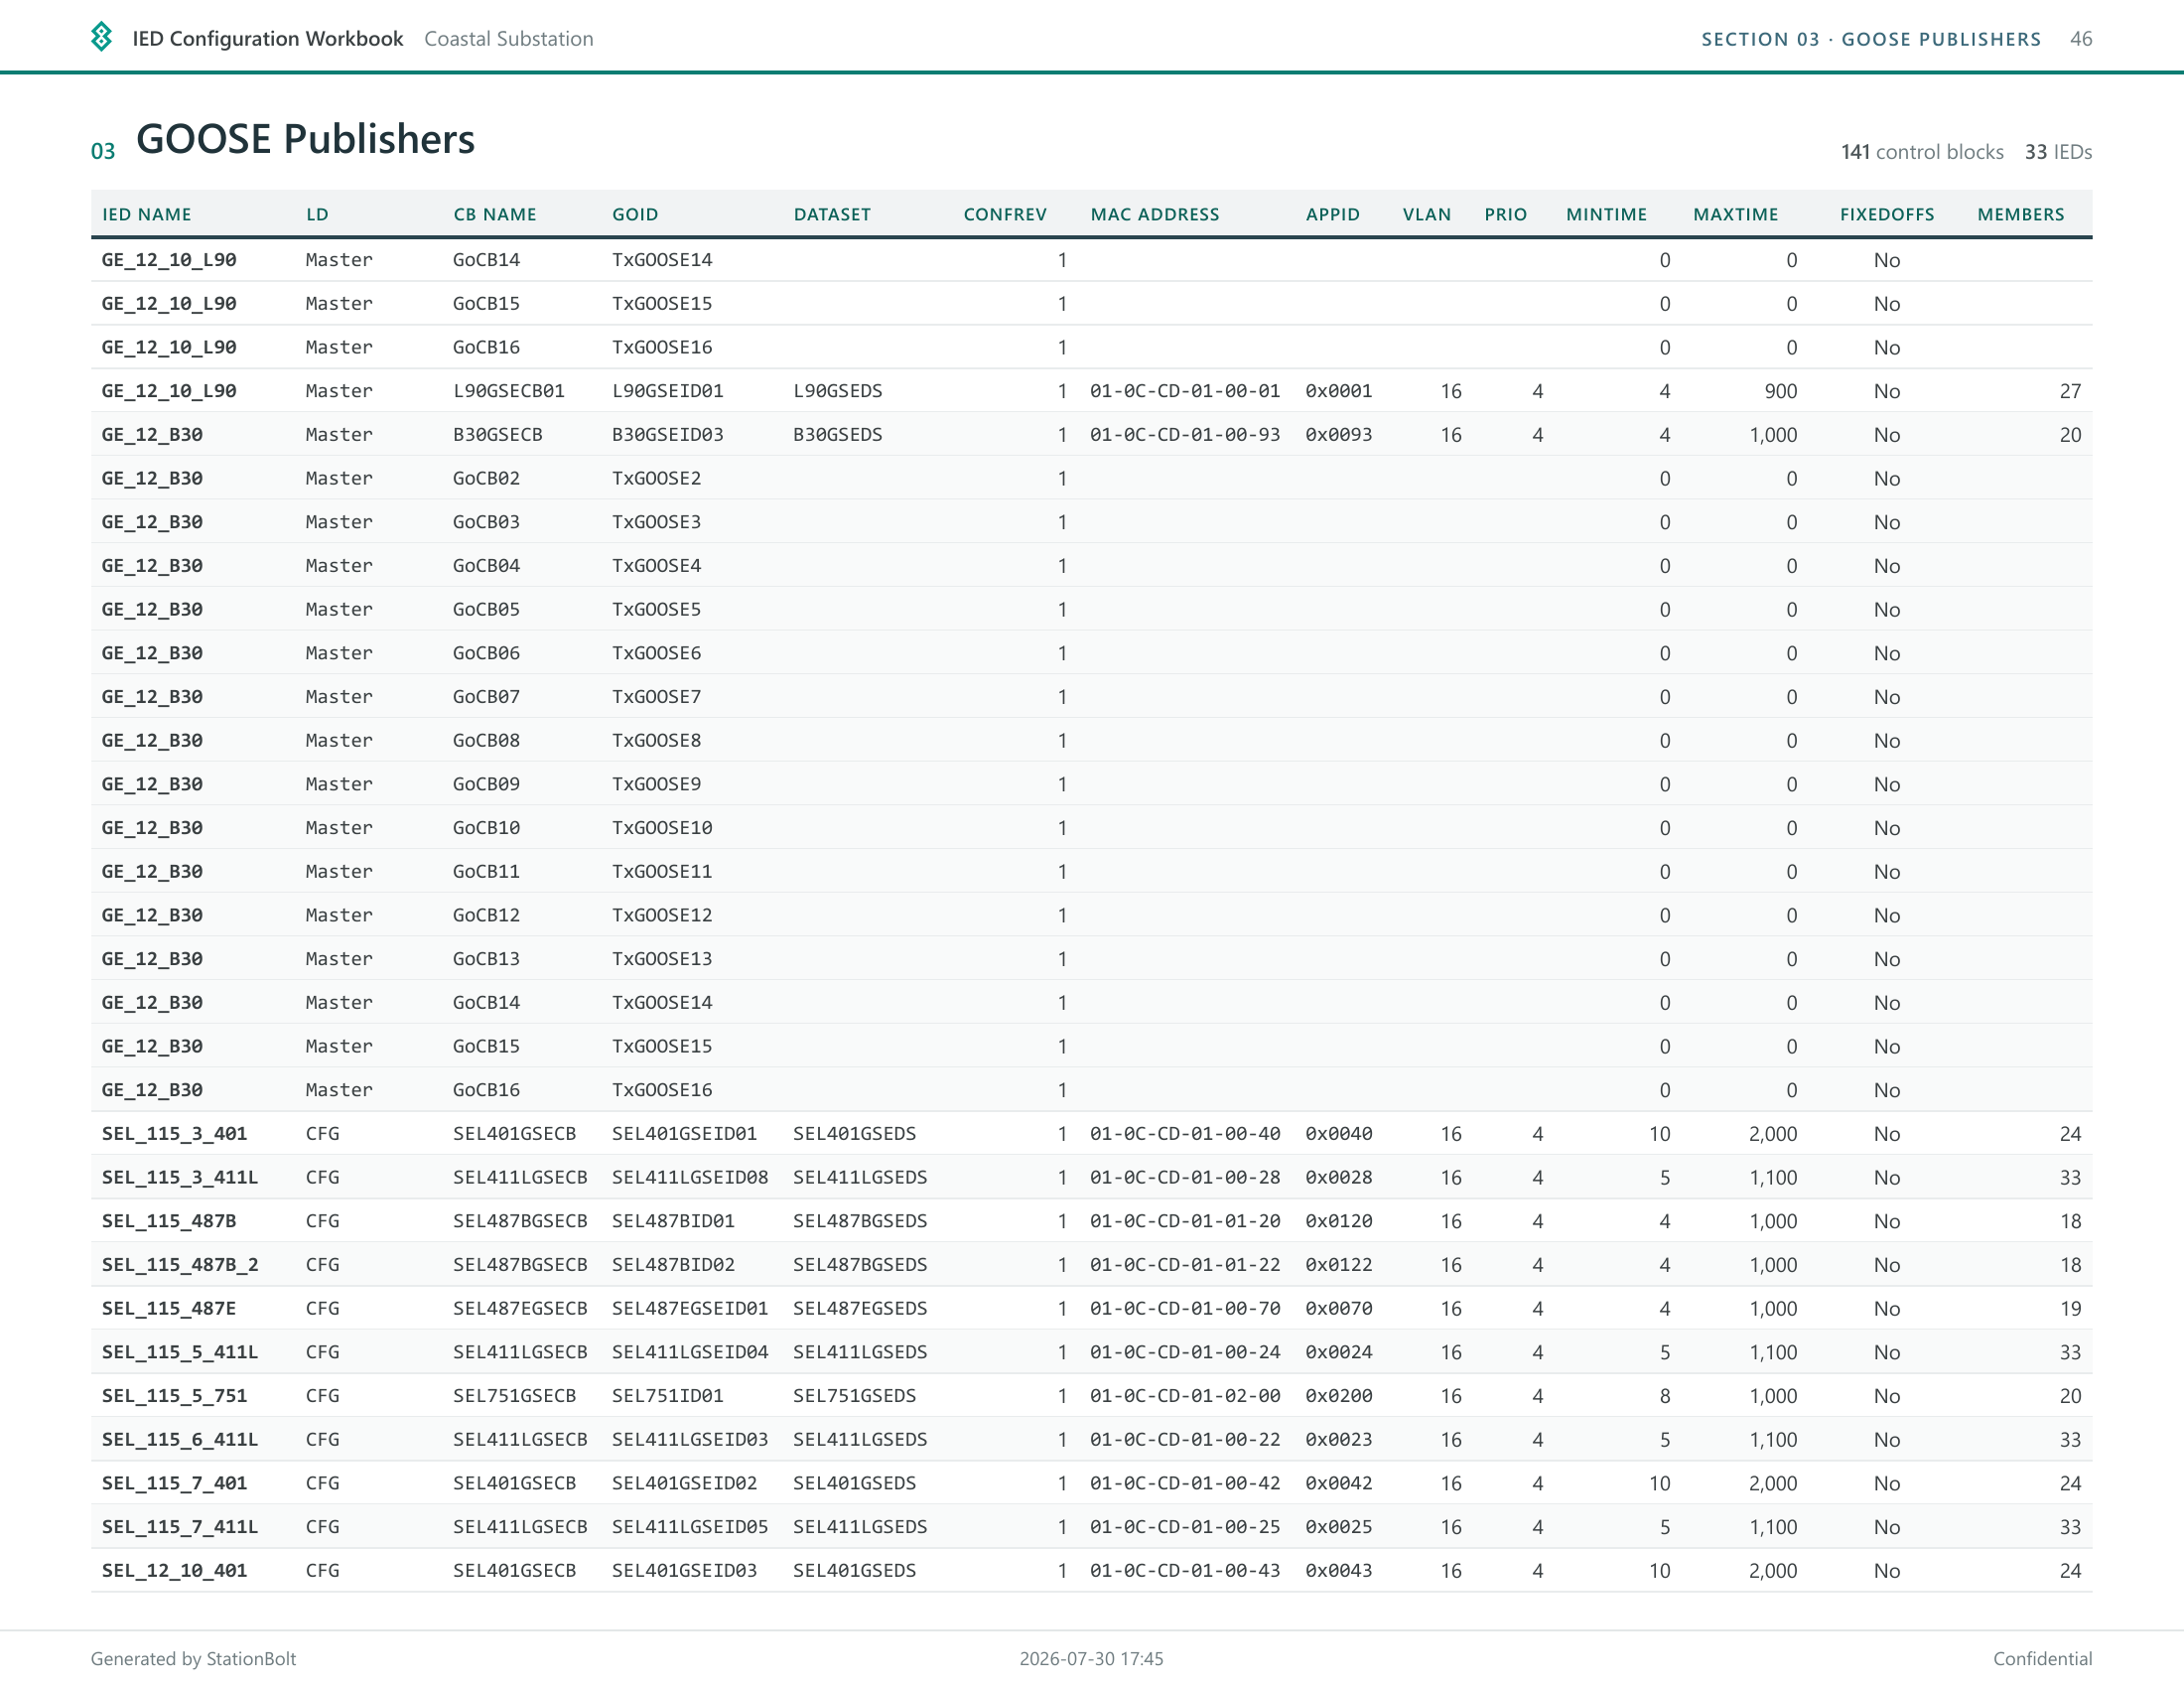Click the CB NAME column header
Screen dimensions: 2184x1688
coord(495,214)
